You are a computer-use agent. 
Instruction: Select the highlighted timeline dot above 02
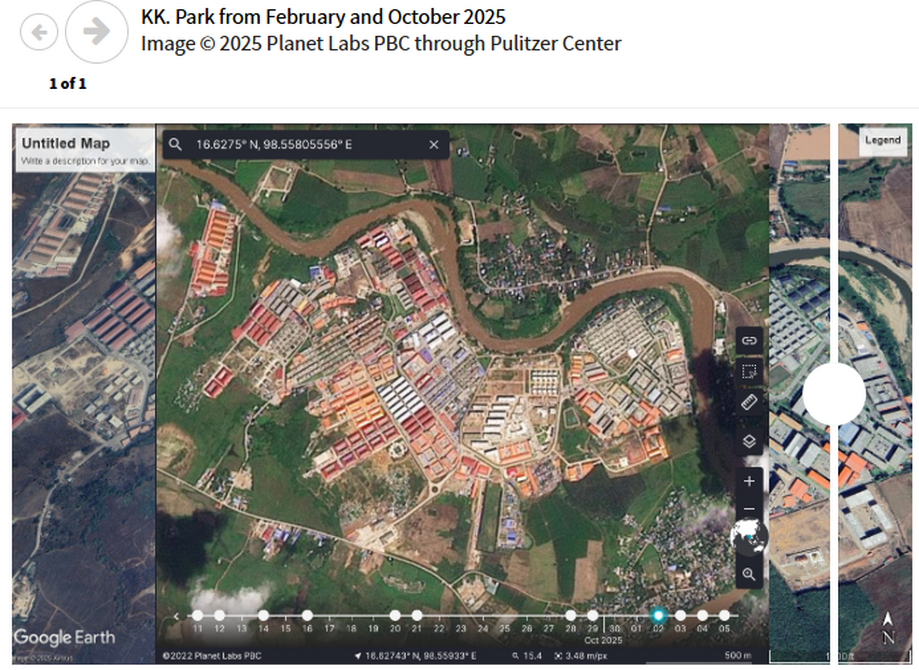point(658,615)
